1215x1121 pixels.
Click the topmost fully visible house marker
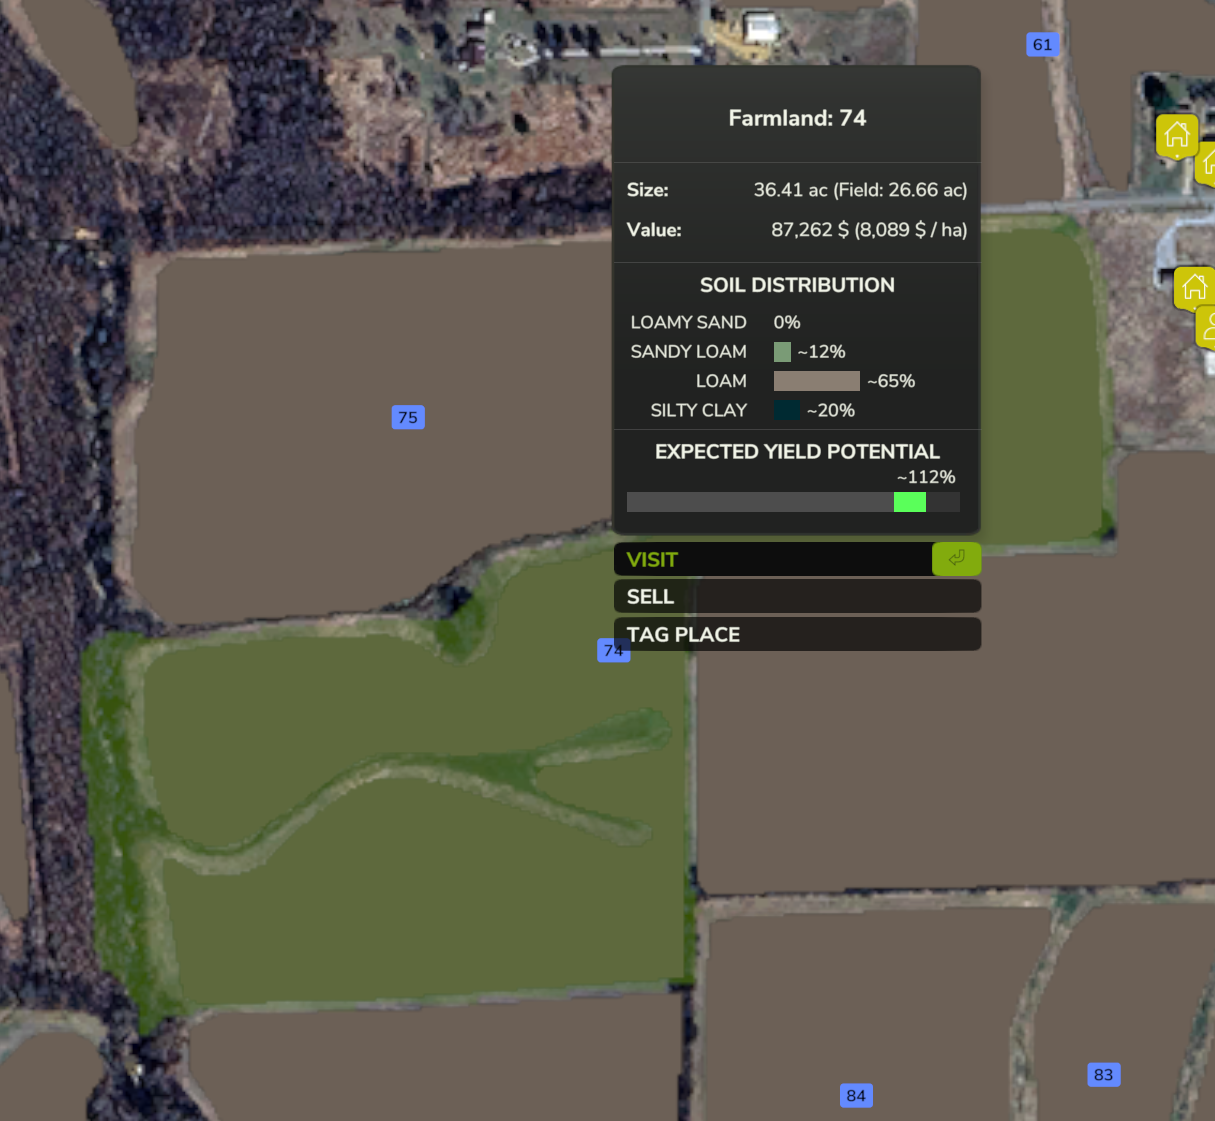tap(1177, 135)
